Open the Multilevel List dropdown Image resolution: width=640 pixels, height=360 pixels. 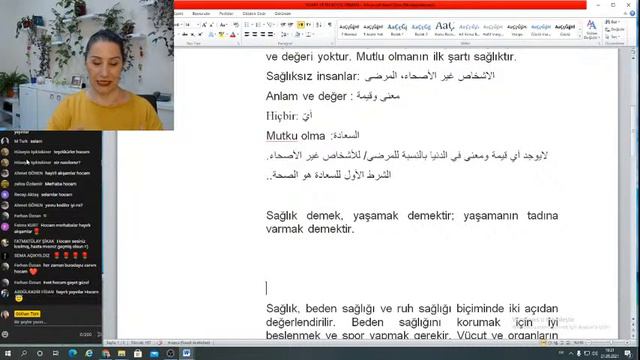(x=270, y=25)
